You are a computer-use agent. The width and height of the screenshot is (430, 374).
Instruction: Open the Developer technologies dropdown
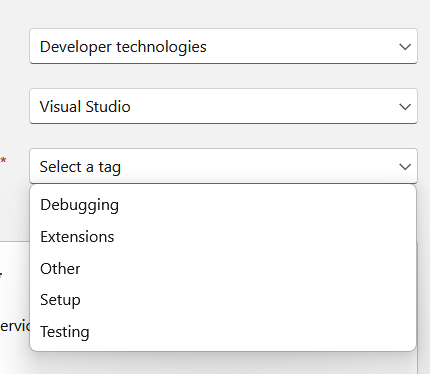(223, 46)
